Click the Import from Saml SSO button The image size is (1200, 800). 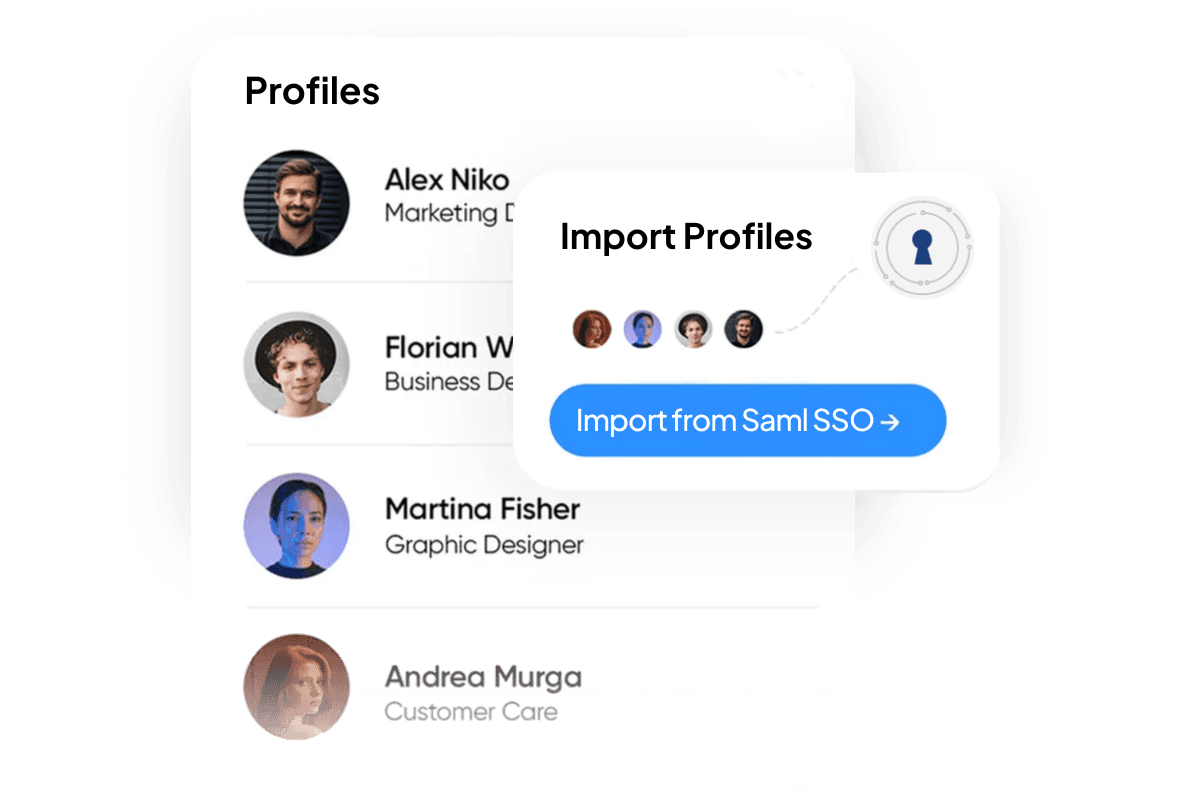747,421
